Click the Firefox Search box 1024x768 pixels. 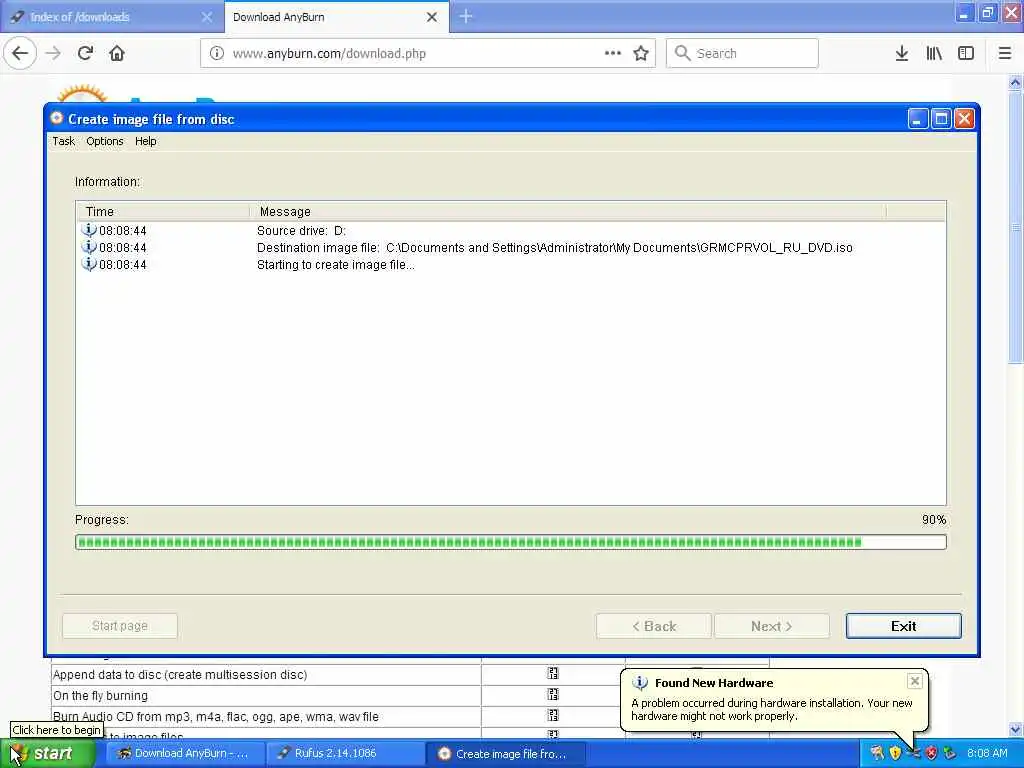click(x=742, y=54)
